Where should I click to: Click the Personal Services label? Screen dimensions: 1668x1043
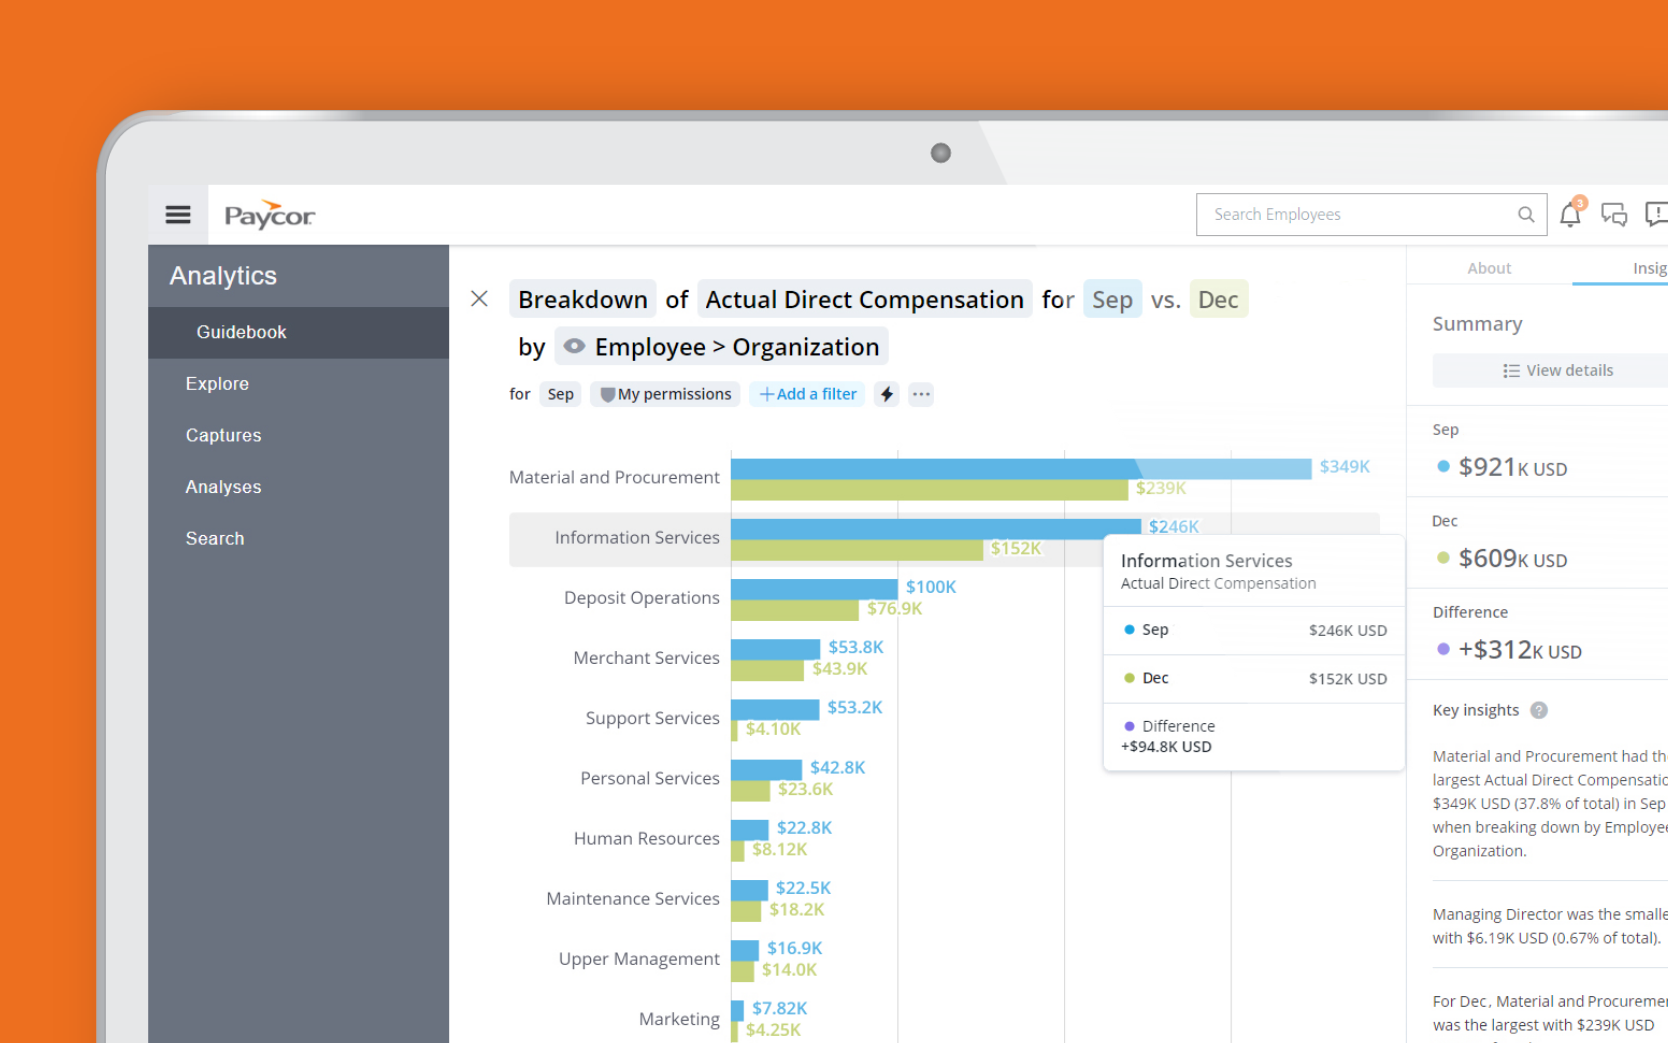pyautogui.click(x=650, y=778)
